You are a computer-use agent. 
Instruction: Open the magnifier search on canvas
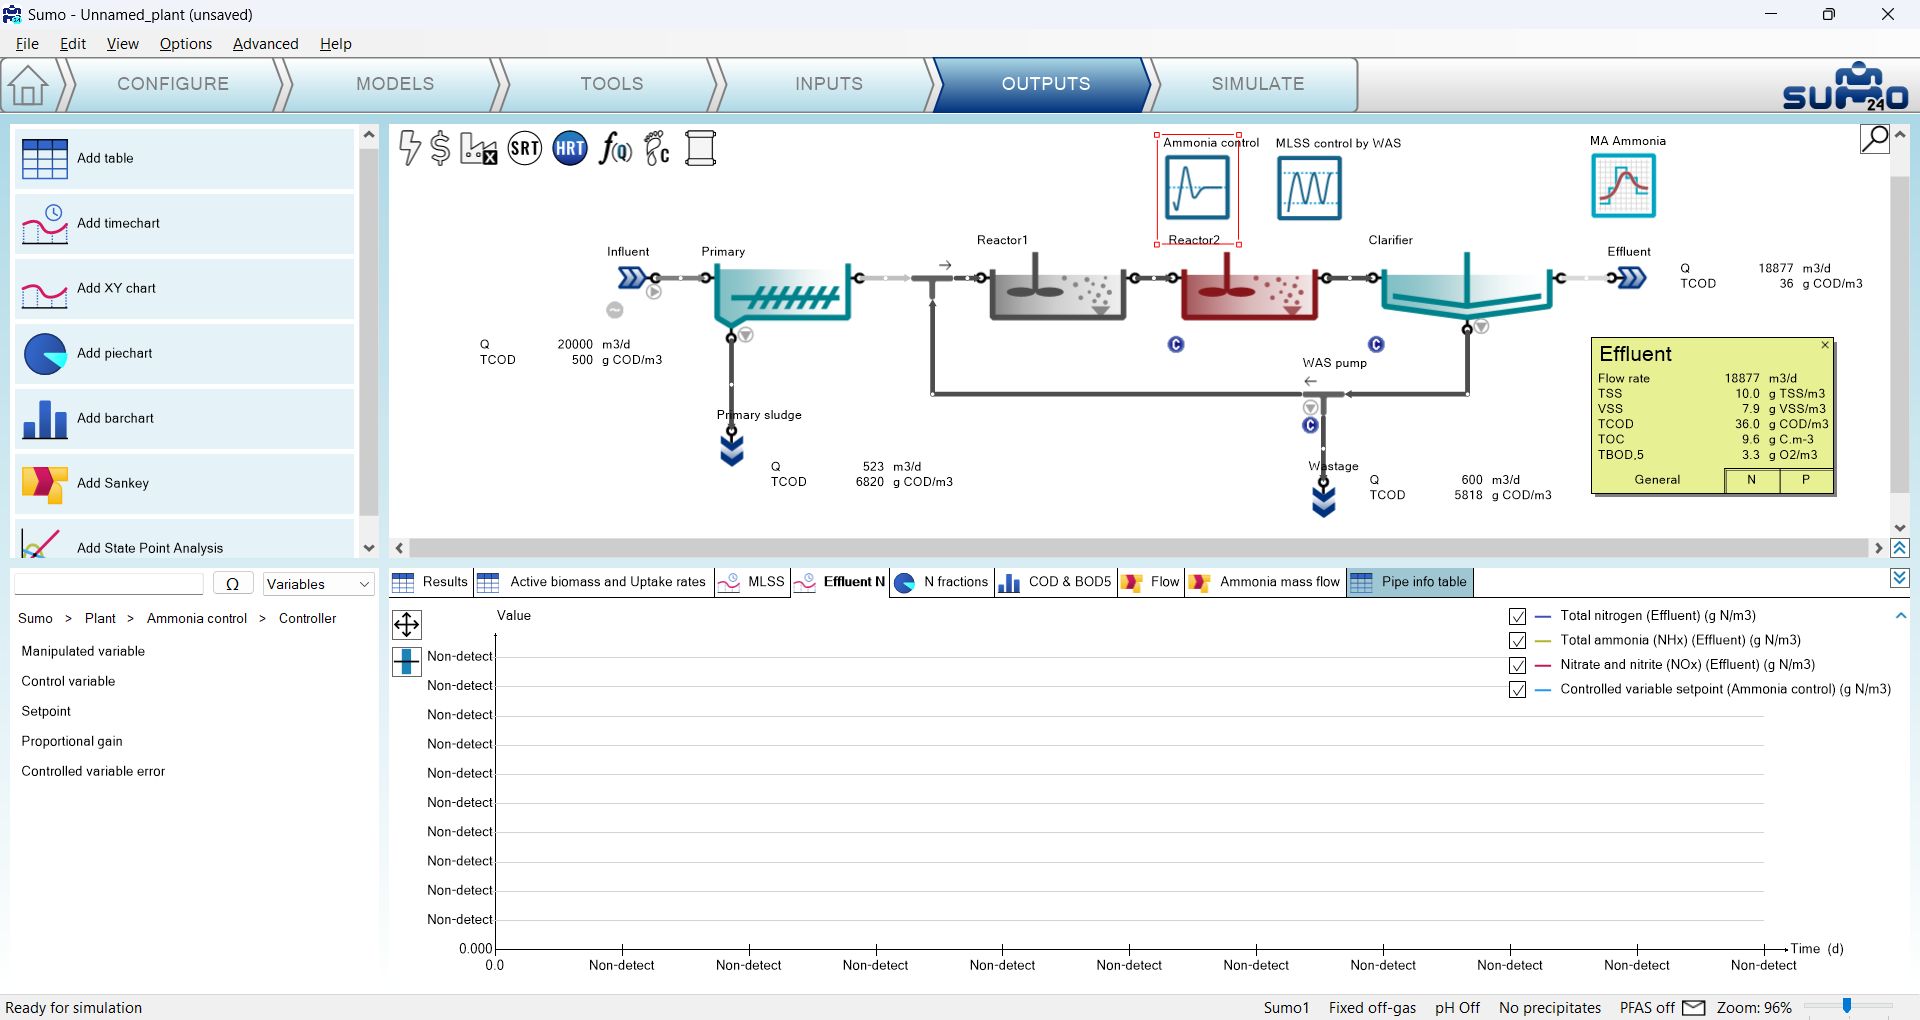point(1875,139)
